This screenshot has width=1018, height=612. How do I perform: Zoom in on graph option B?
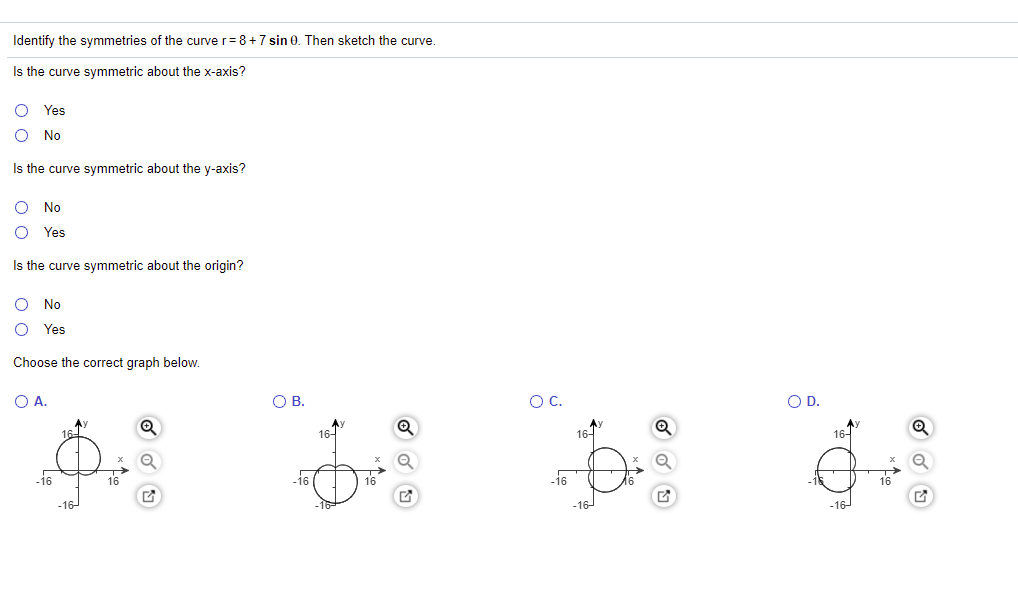click(x=404, y=427)
